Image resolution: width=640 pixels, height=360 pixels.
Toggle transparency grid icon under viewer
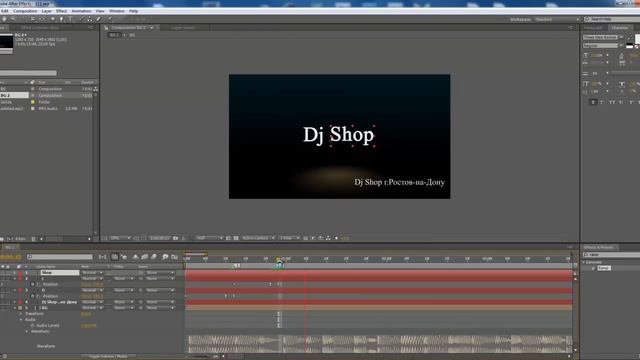tap(236, 238)
